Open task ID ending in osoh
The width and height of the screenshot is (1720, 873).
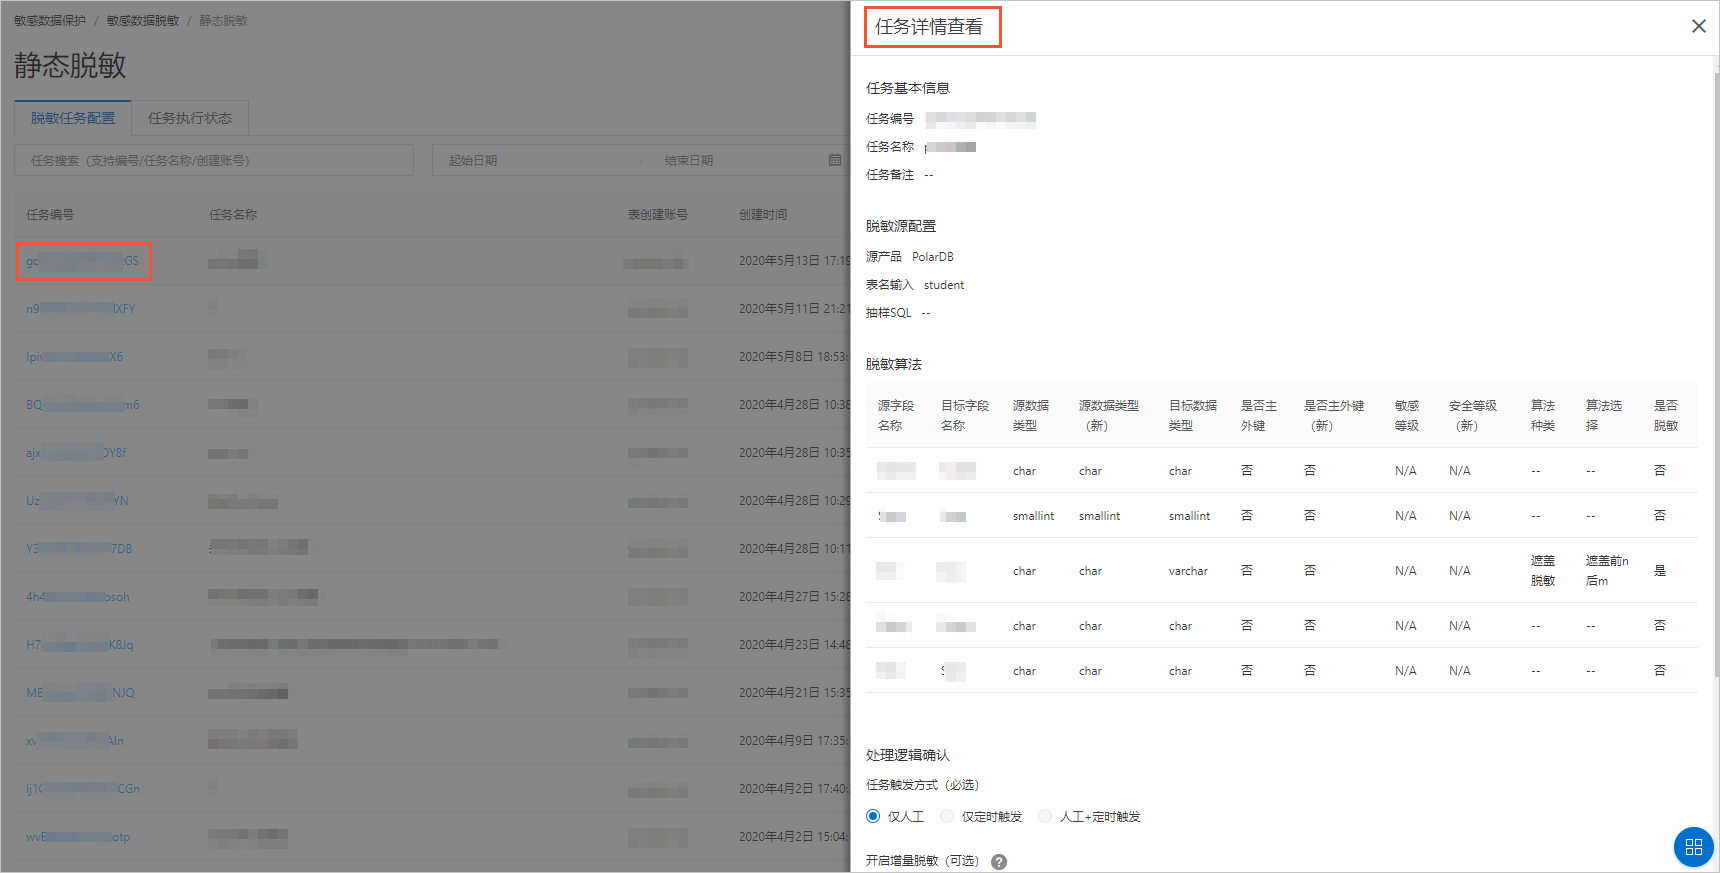coord(78,597)
